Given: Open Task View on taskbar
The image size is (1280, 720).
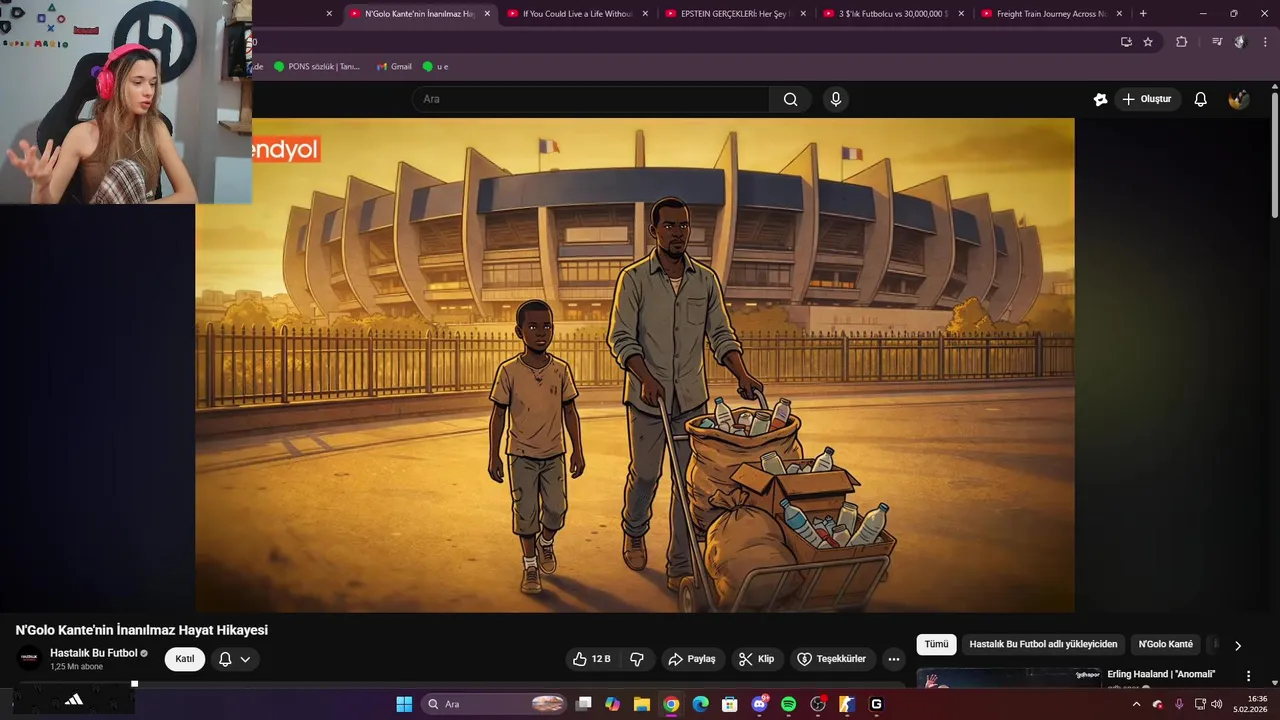Looking at the screenshot, I should 584,704.
